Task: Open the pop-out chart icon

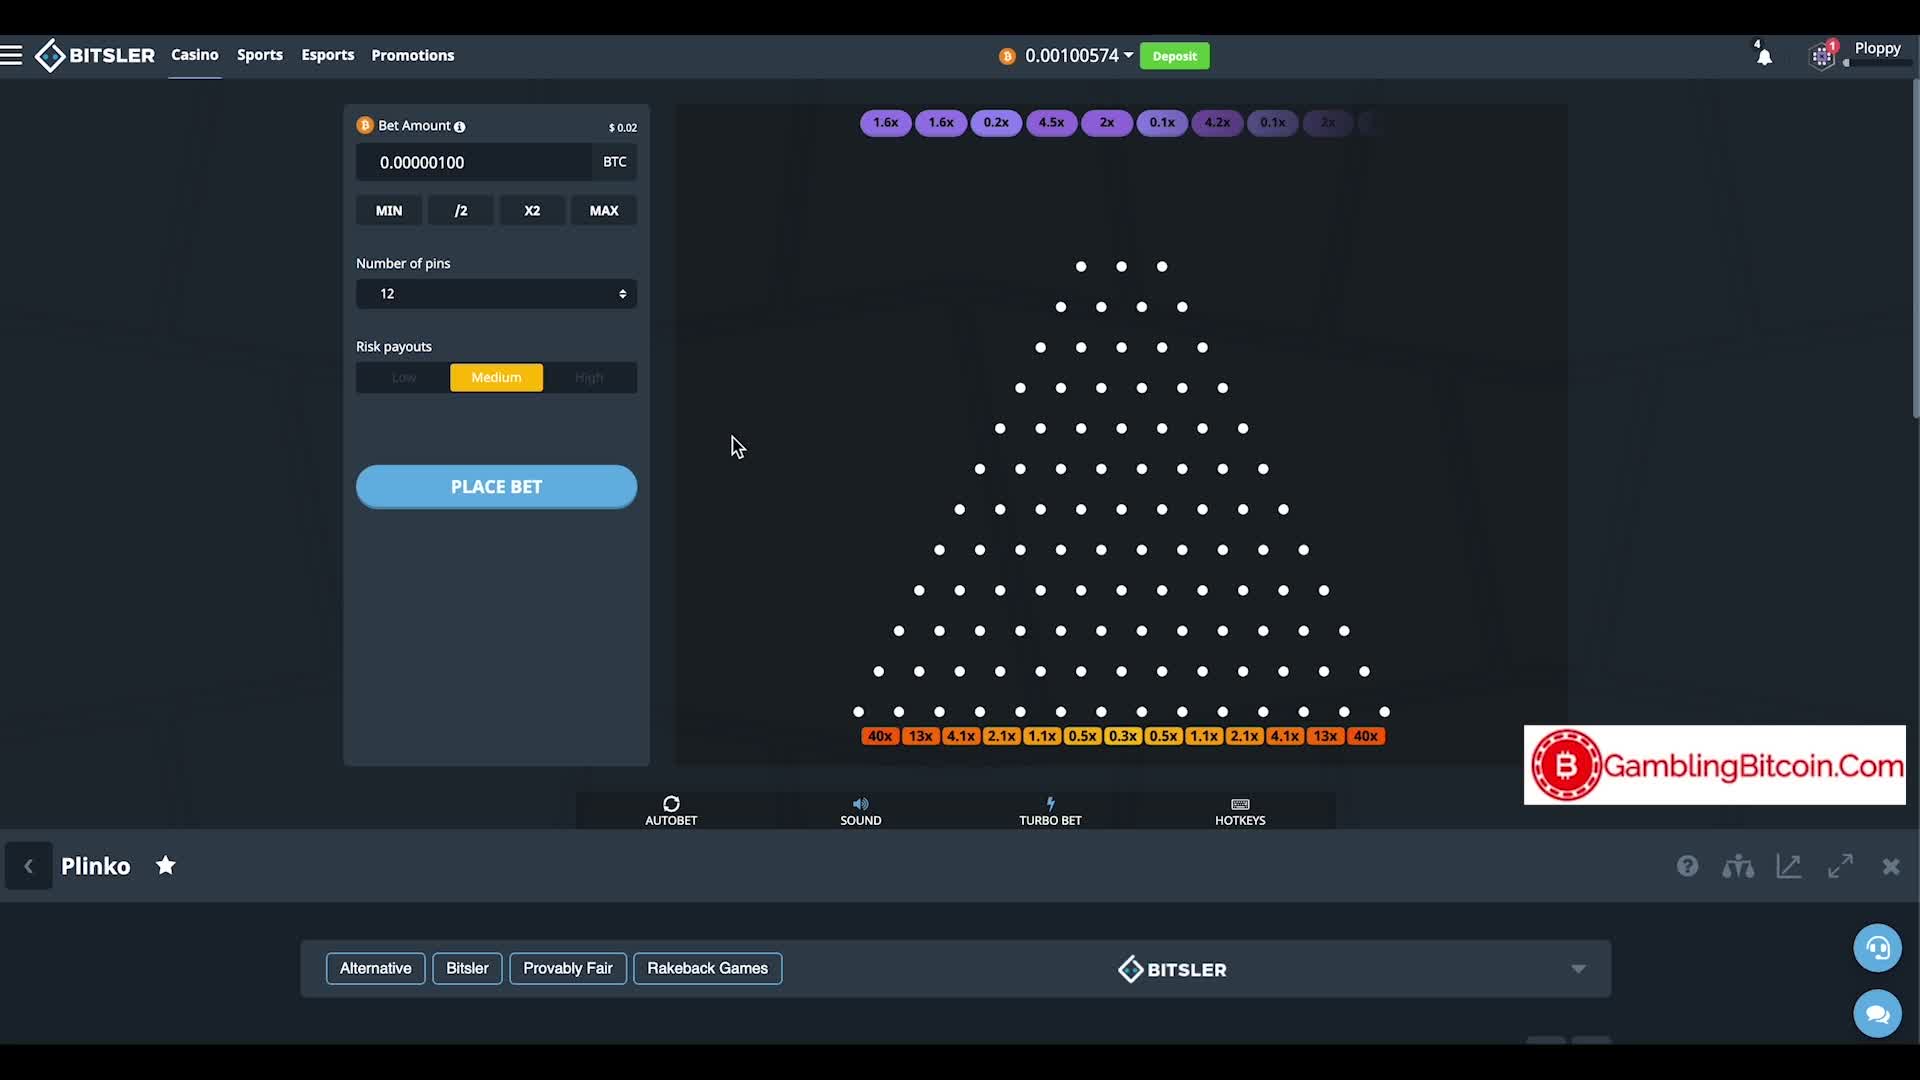Action: coord(1789,866)
